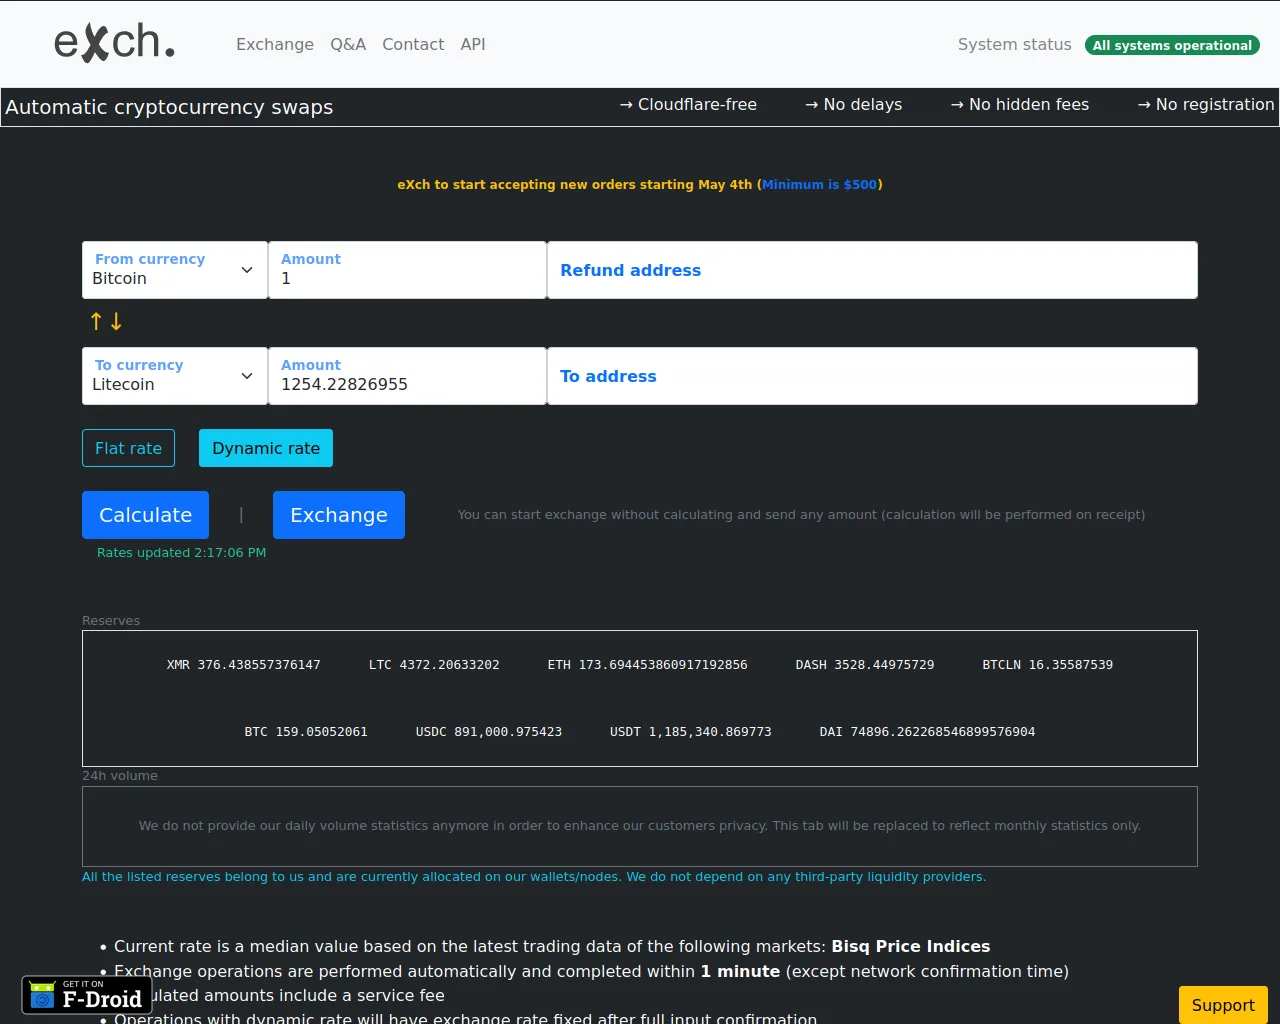Click the Cloudflare-free header text
The width and height of the screenshot is (1280, 1024).
click(x=688, y=104)
